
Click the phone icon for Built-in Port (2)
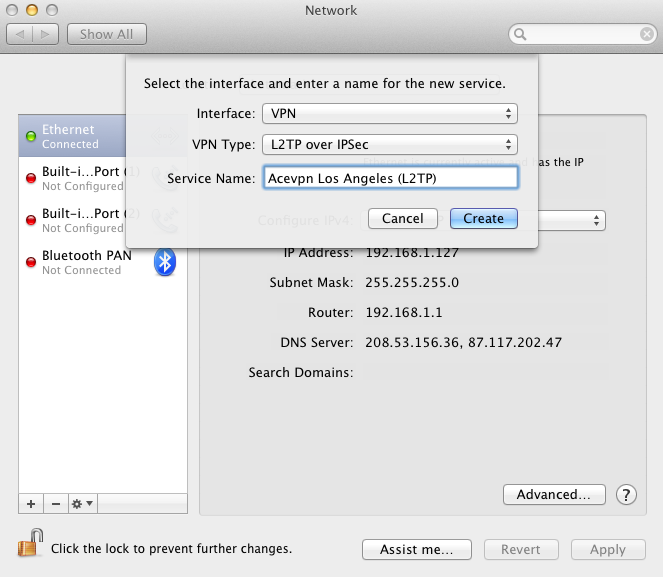point(165,220)
